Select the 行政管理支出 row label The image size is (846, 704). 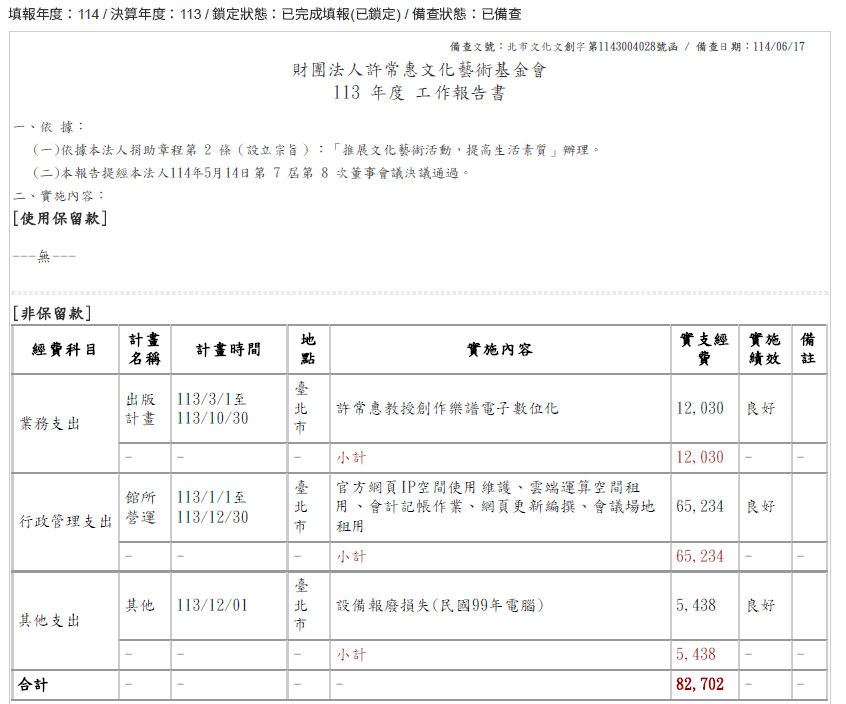click(x=65, y=521)
